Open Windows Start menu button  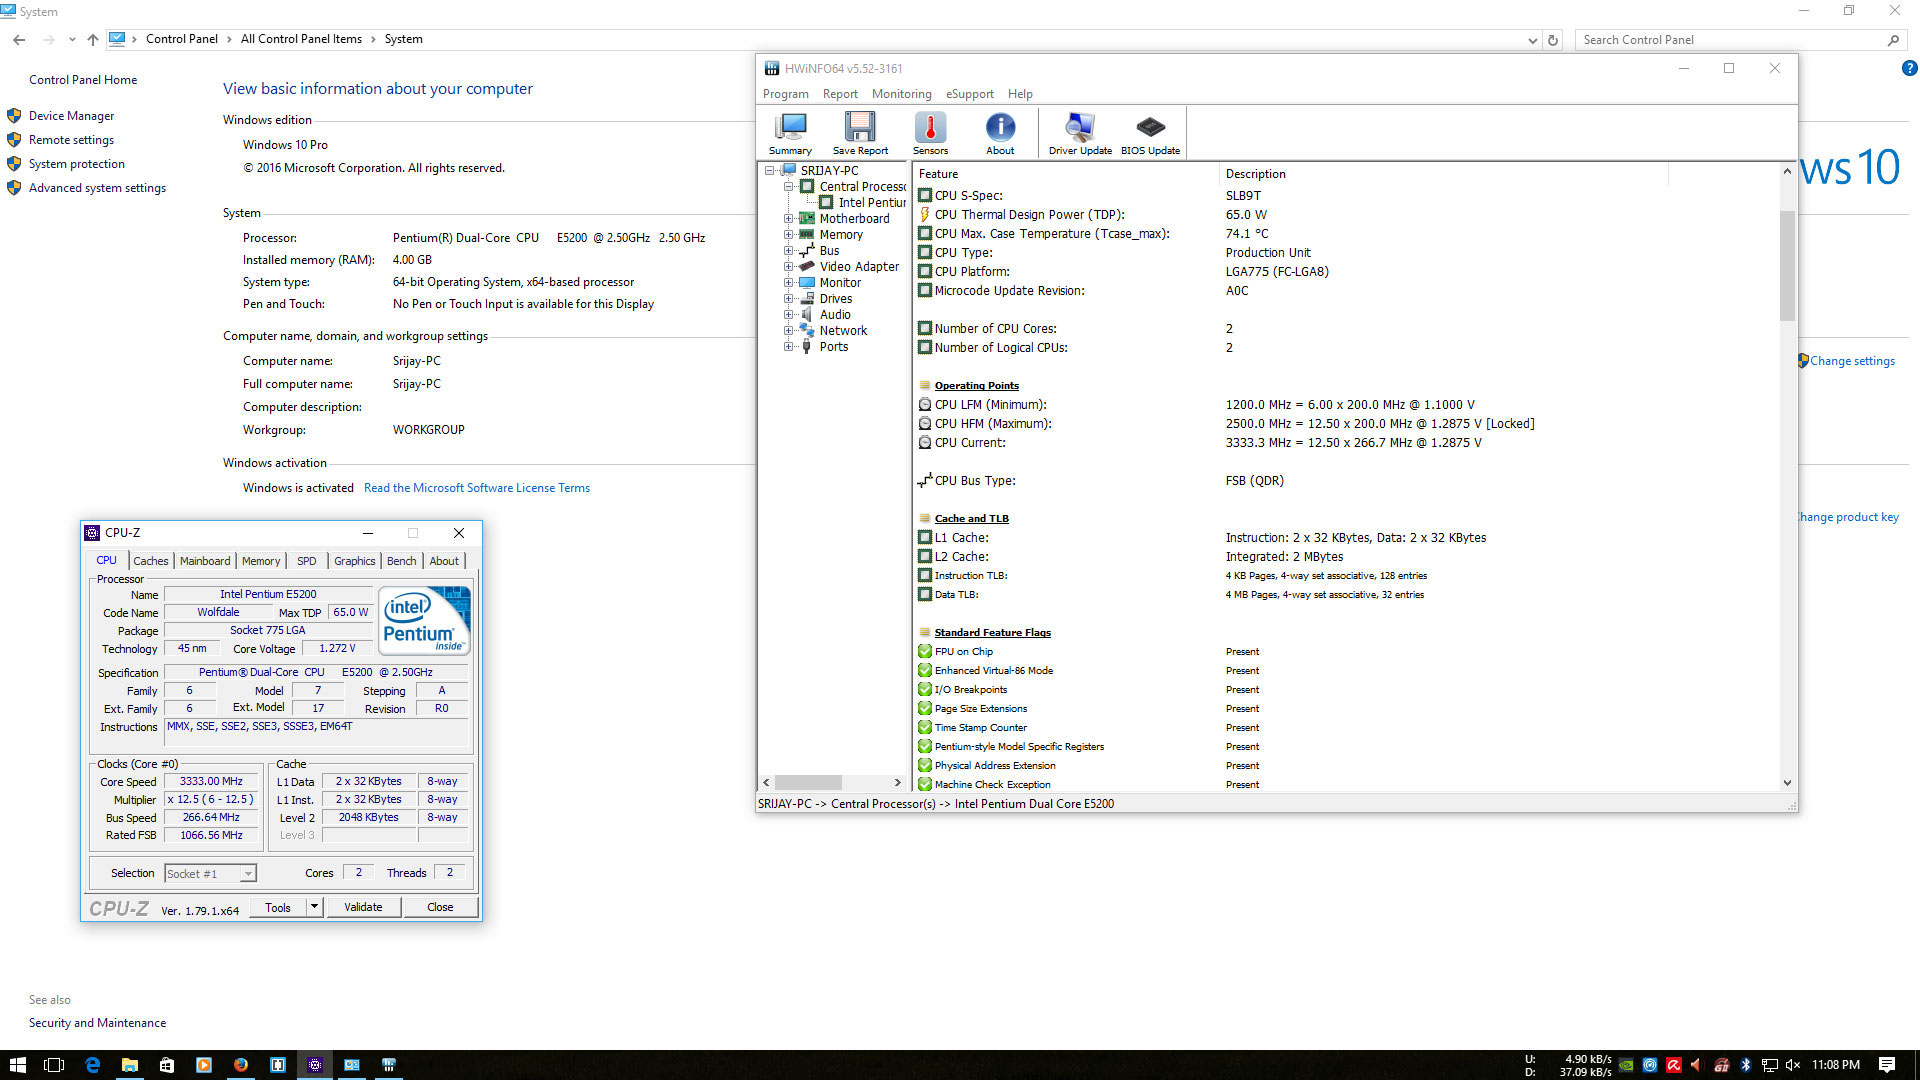[17, 1065]
